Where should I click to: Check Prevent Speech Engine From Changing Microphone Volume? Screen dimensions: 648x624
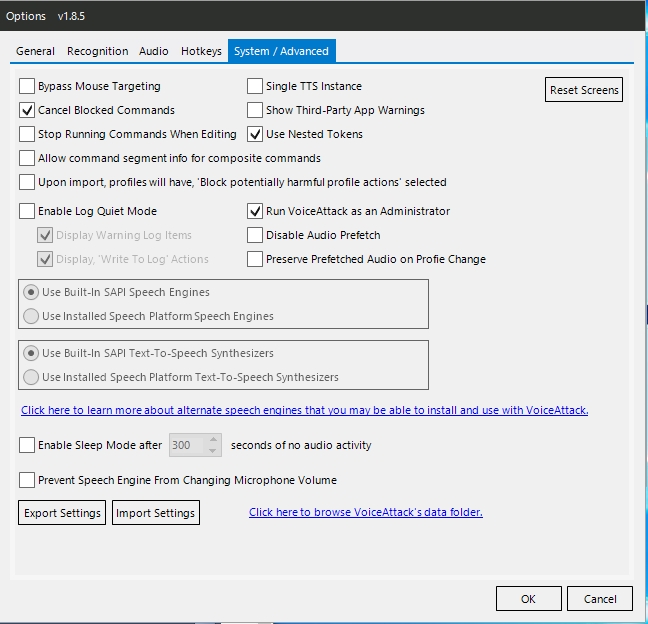(27, 480)
